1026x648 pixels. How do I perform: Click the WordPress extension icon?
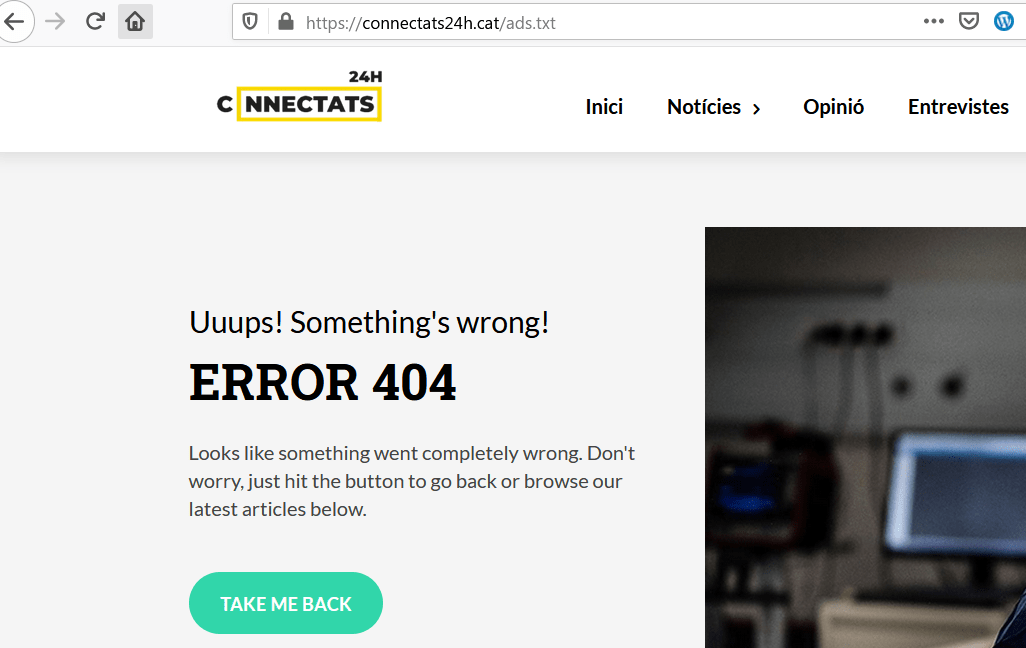click(1004, 22)
